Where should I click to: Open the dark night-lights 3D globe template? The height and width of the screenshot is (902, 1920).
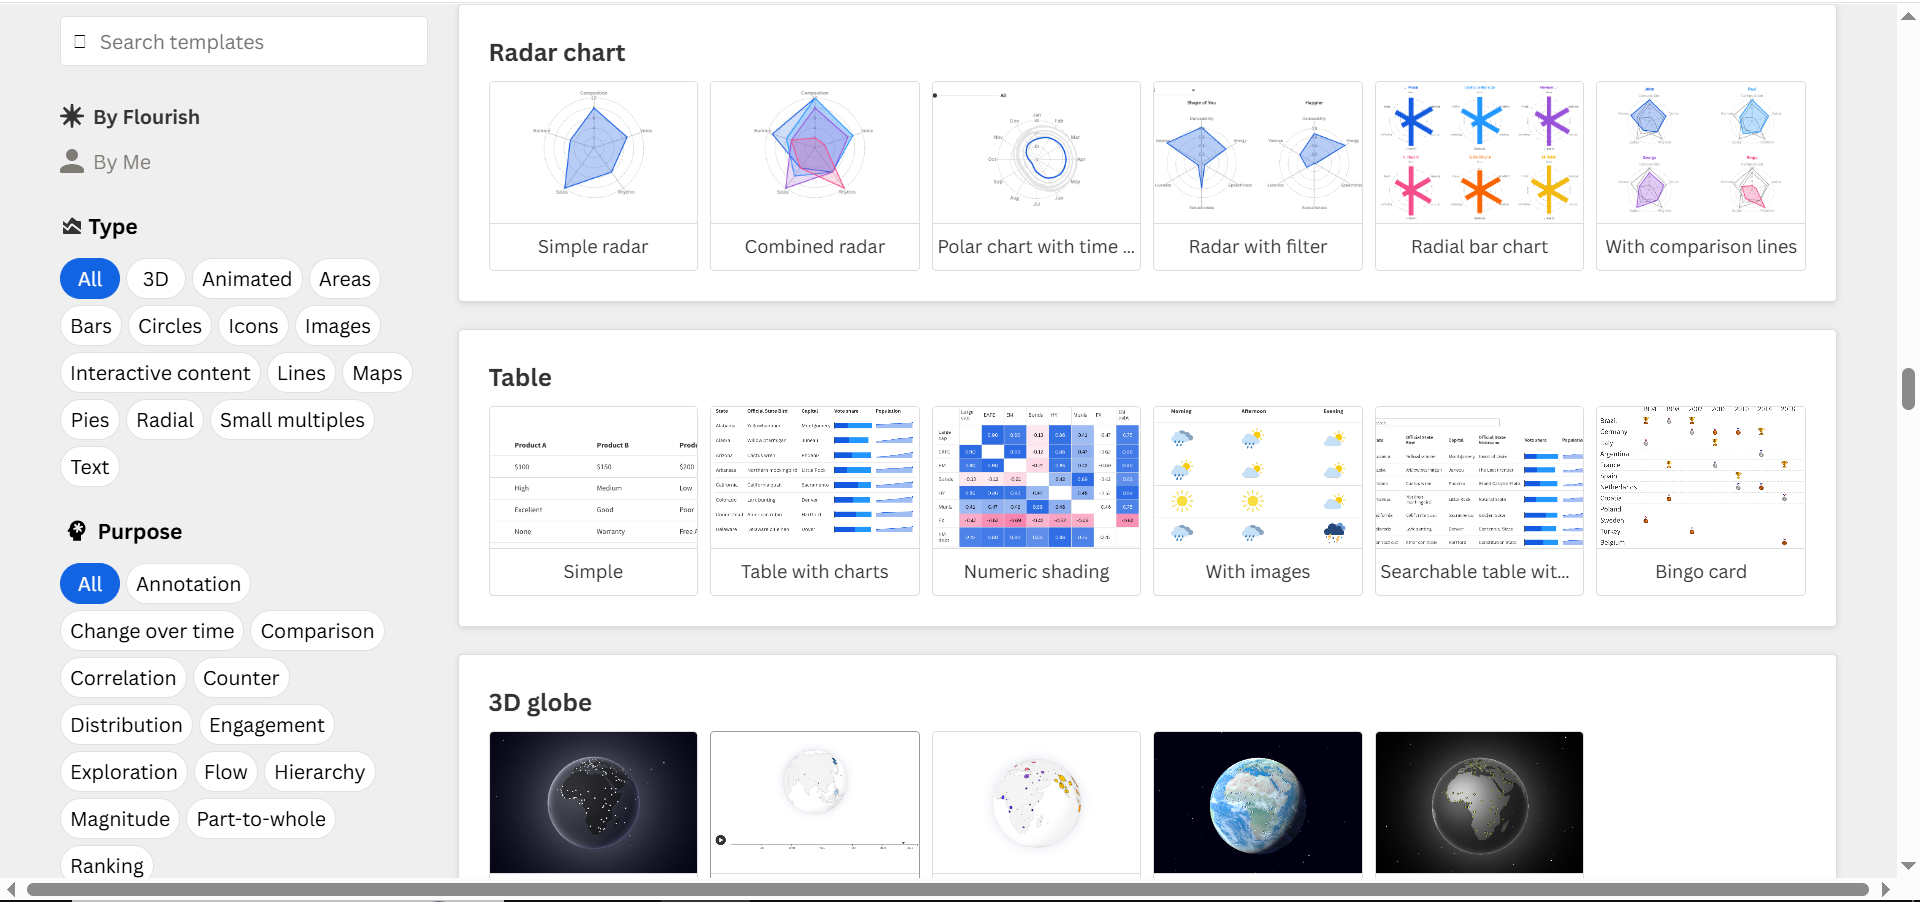tap(593, 803)
